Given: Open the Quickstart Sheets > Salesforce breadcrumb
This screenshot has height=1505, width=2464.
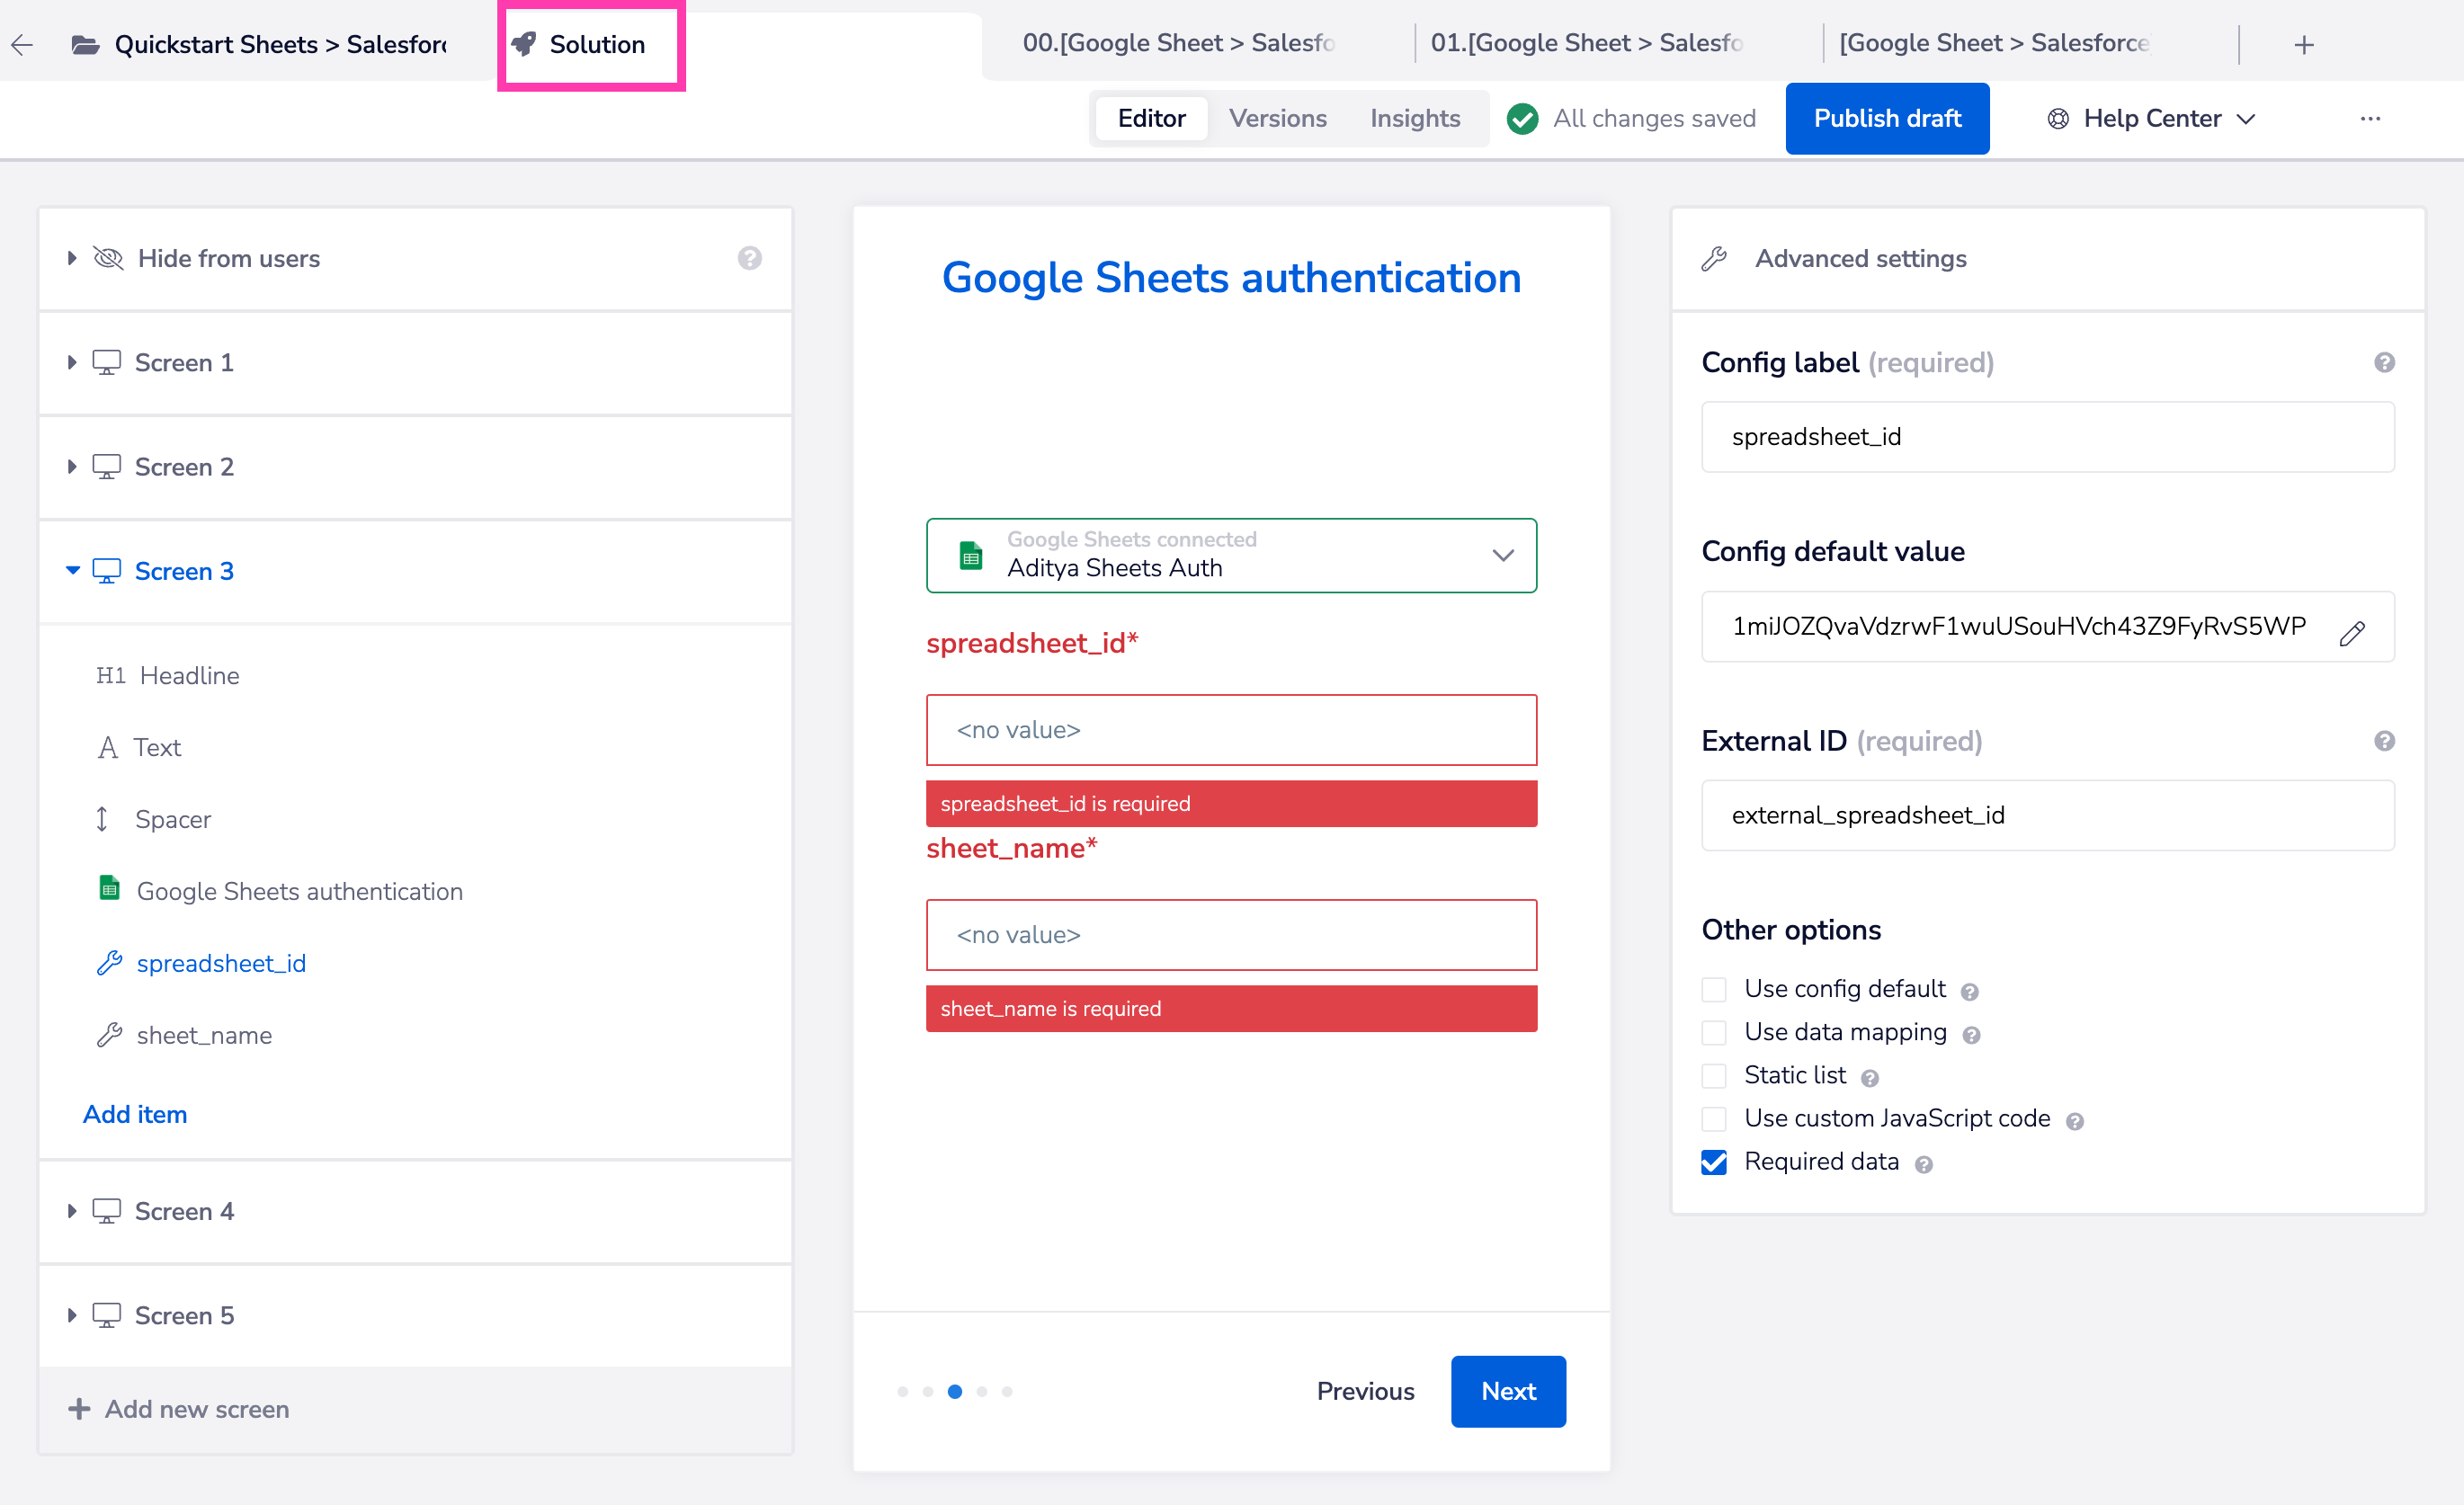Looking at the screenshot, I should click(280, 44).
